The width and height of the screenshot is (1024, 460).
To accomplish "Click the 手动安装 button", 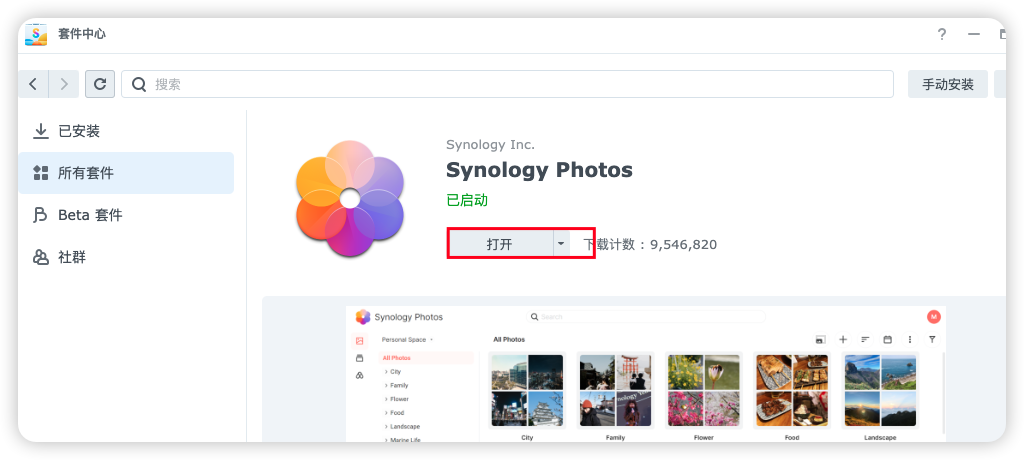I will (947, 84).
